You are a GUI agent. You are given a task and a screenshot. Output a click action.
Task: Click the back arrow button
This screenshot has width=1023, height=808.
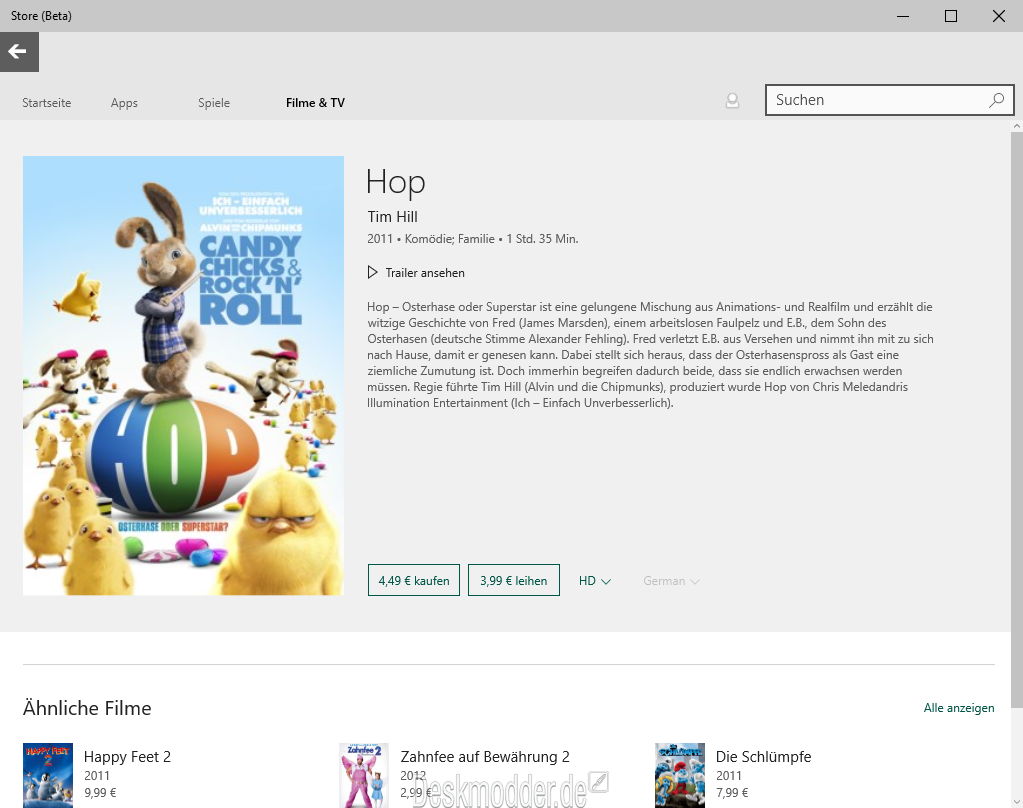[18, 52]
